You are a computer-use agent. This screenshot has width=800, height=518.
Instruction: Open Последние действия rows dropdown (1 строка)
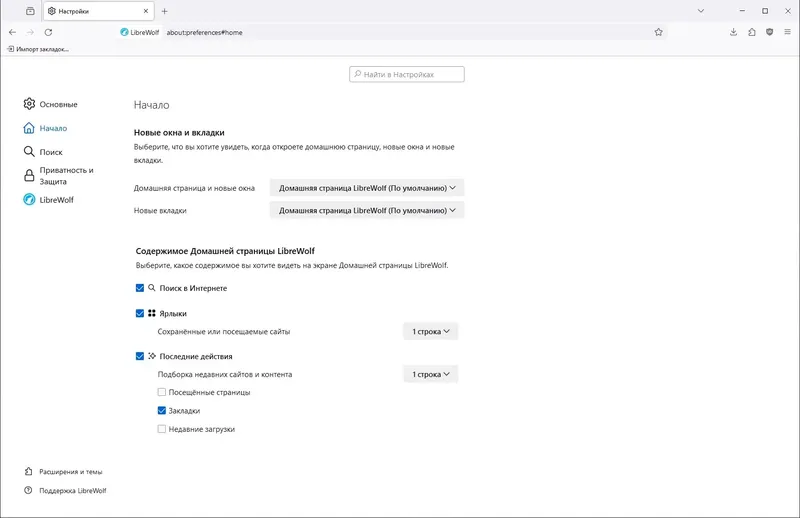tap(431, 374)
